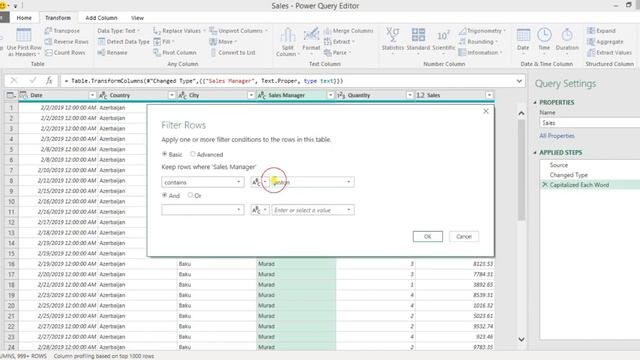Click the scroll down arrow of table

521,339
